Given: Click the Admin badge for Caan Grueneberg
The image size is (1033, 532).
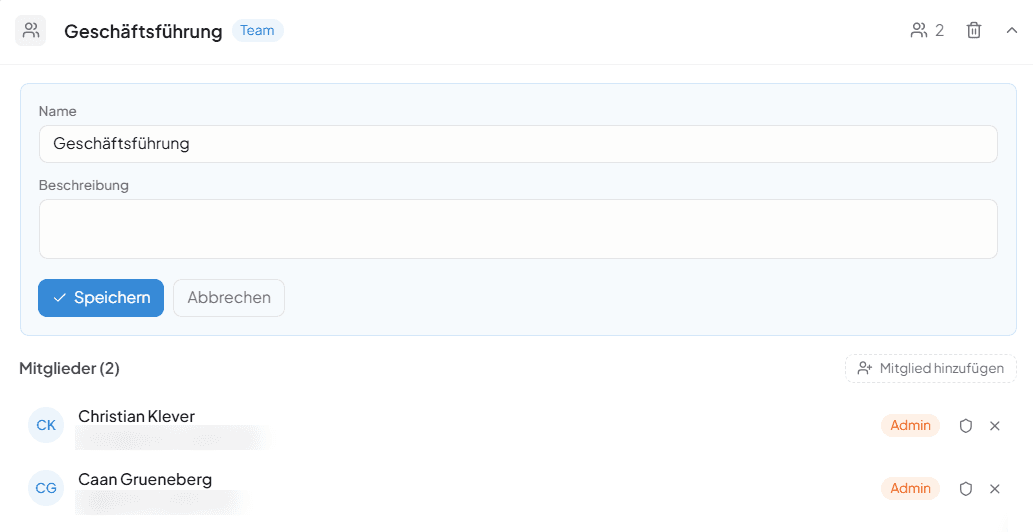Looking at the screenshot, I should tap(910, 489).
